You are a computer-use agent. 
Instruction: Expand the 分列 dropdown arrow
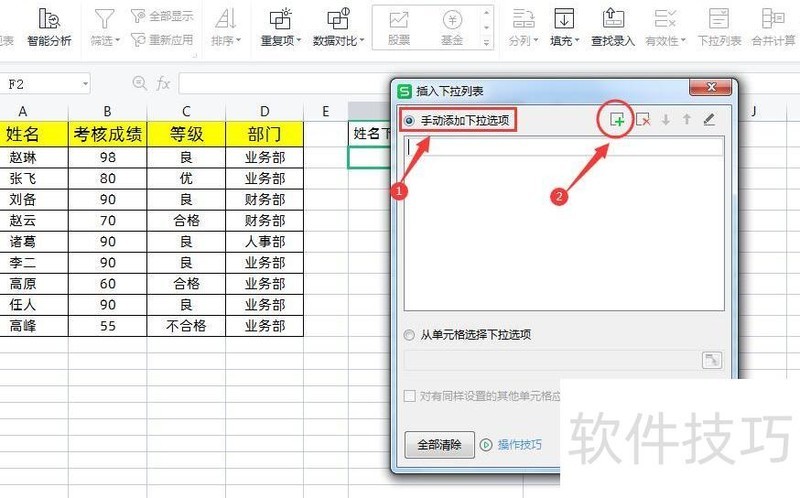pos(536,40)
